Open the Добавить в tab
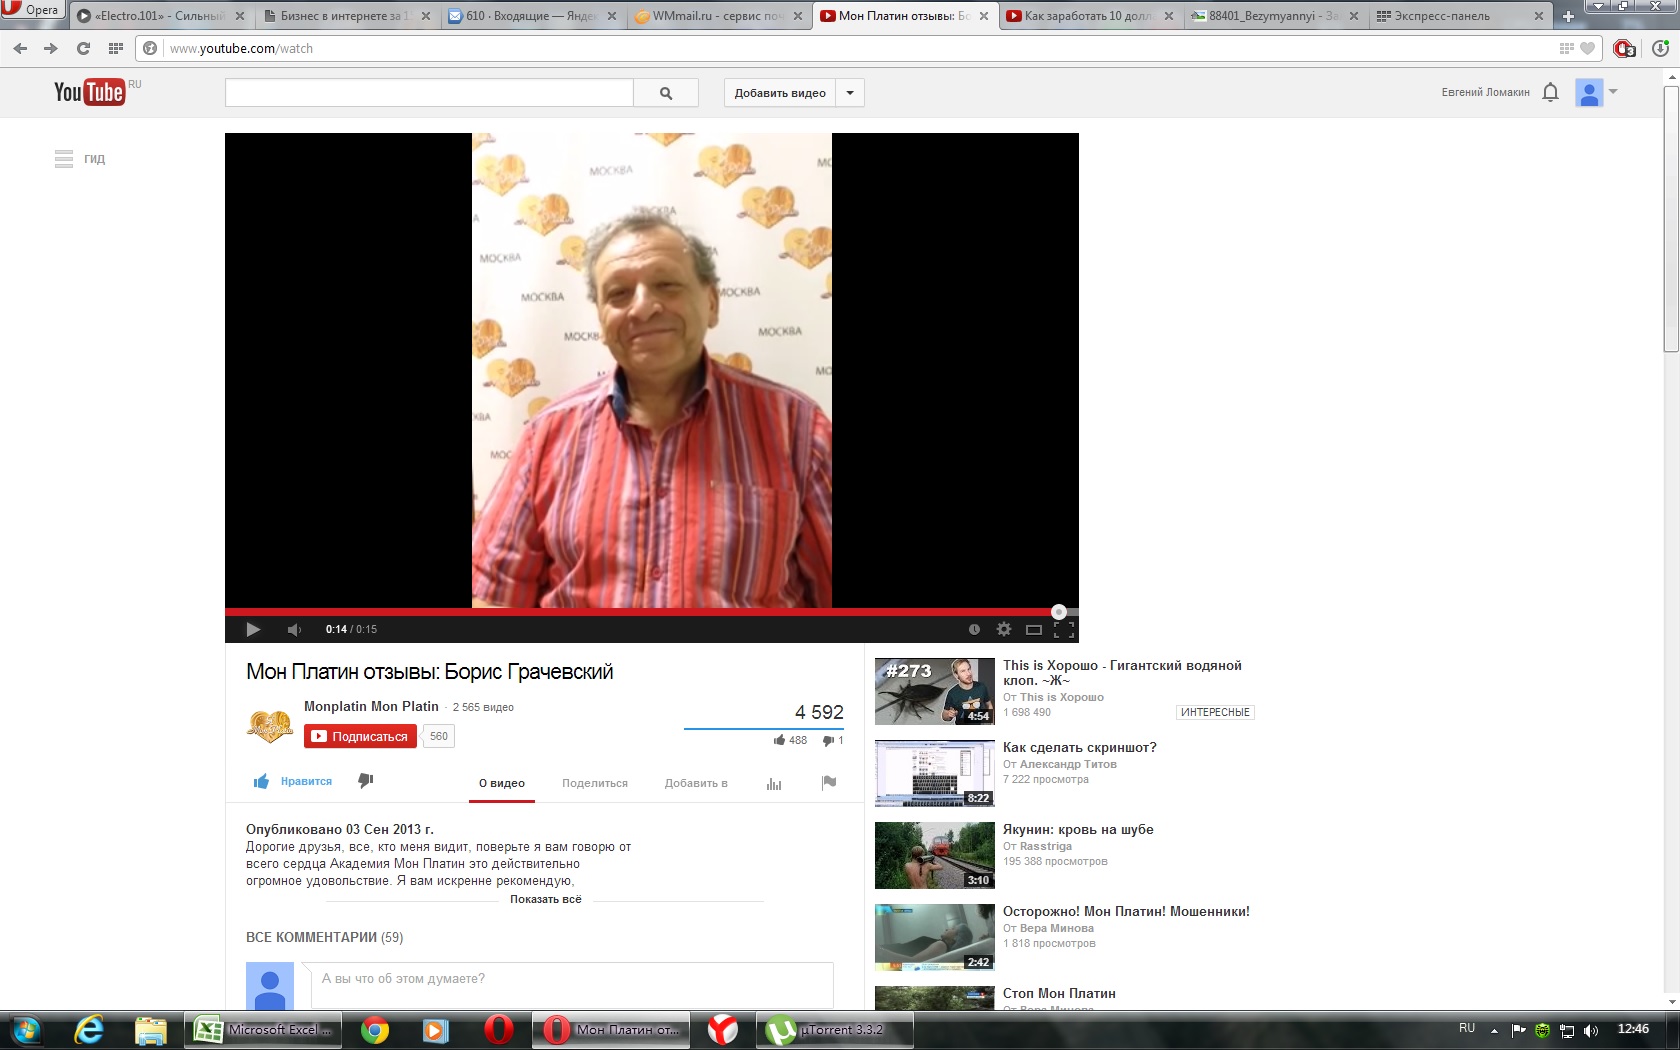This screenshot has width=1680, height=1050. 696,783
